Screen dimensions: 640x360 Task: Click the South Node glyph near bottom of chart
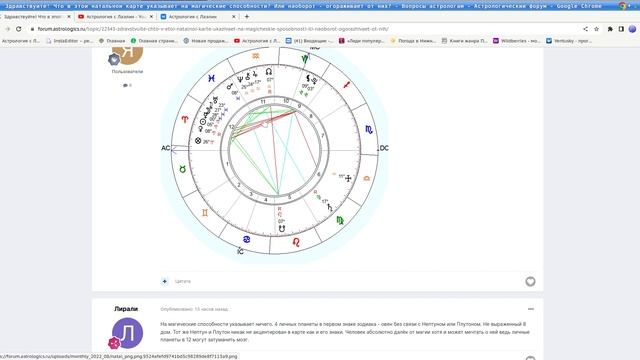pyautogui.click(x=282, y=229)
